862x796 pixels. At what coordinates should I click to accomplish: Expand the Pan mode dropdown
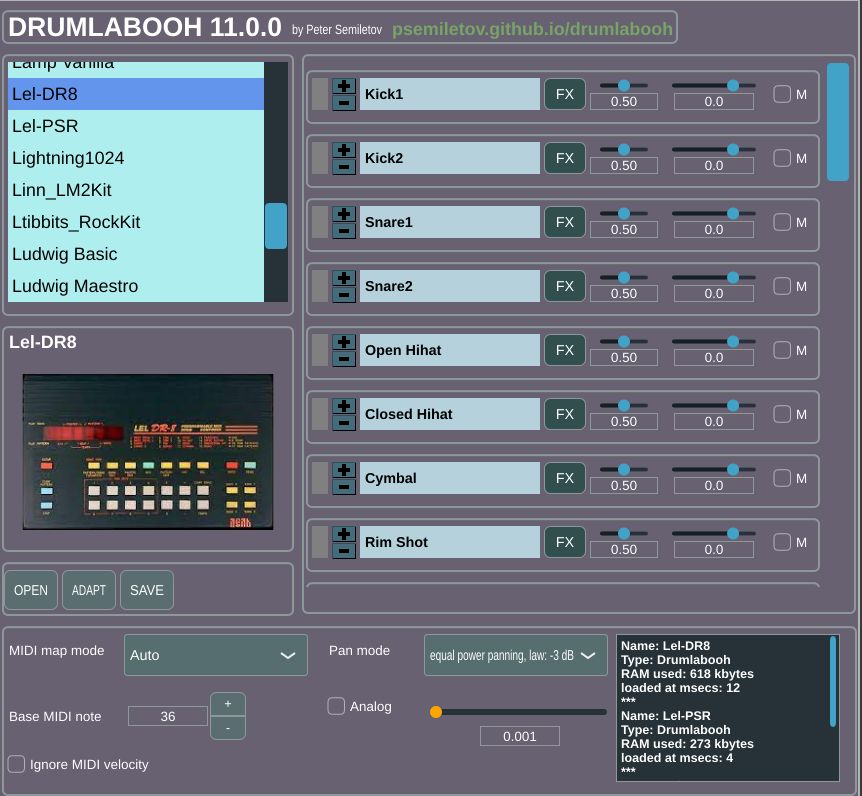click(x=515, y=655)
